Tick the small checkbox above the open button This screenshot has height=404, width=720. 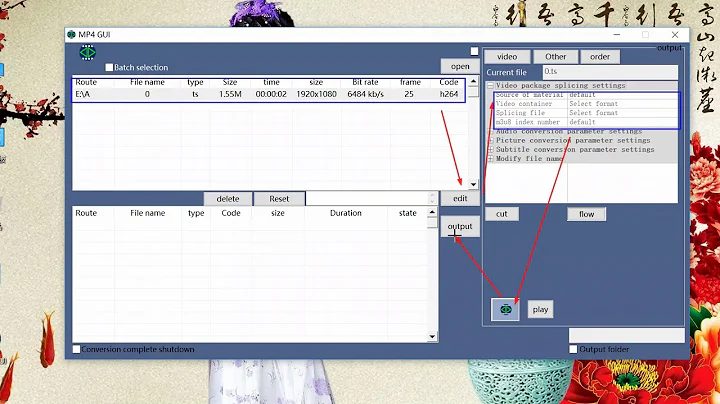tap(474, 51)
